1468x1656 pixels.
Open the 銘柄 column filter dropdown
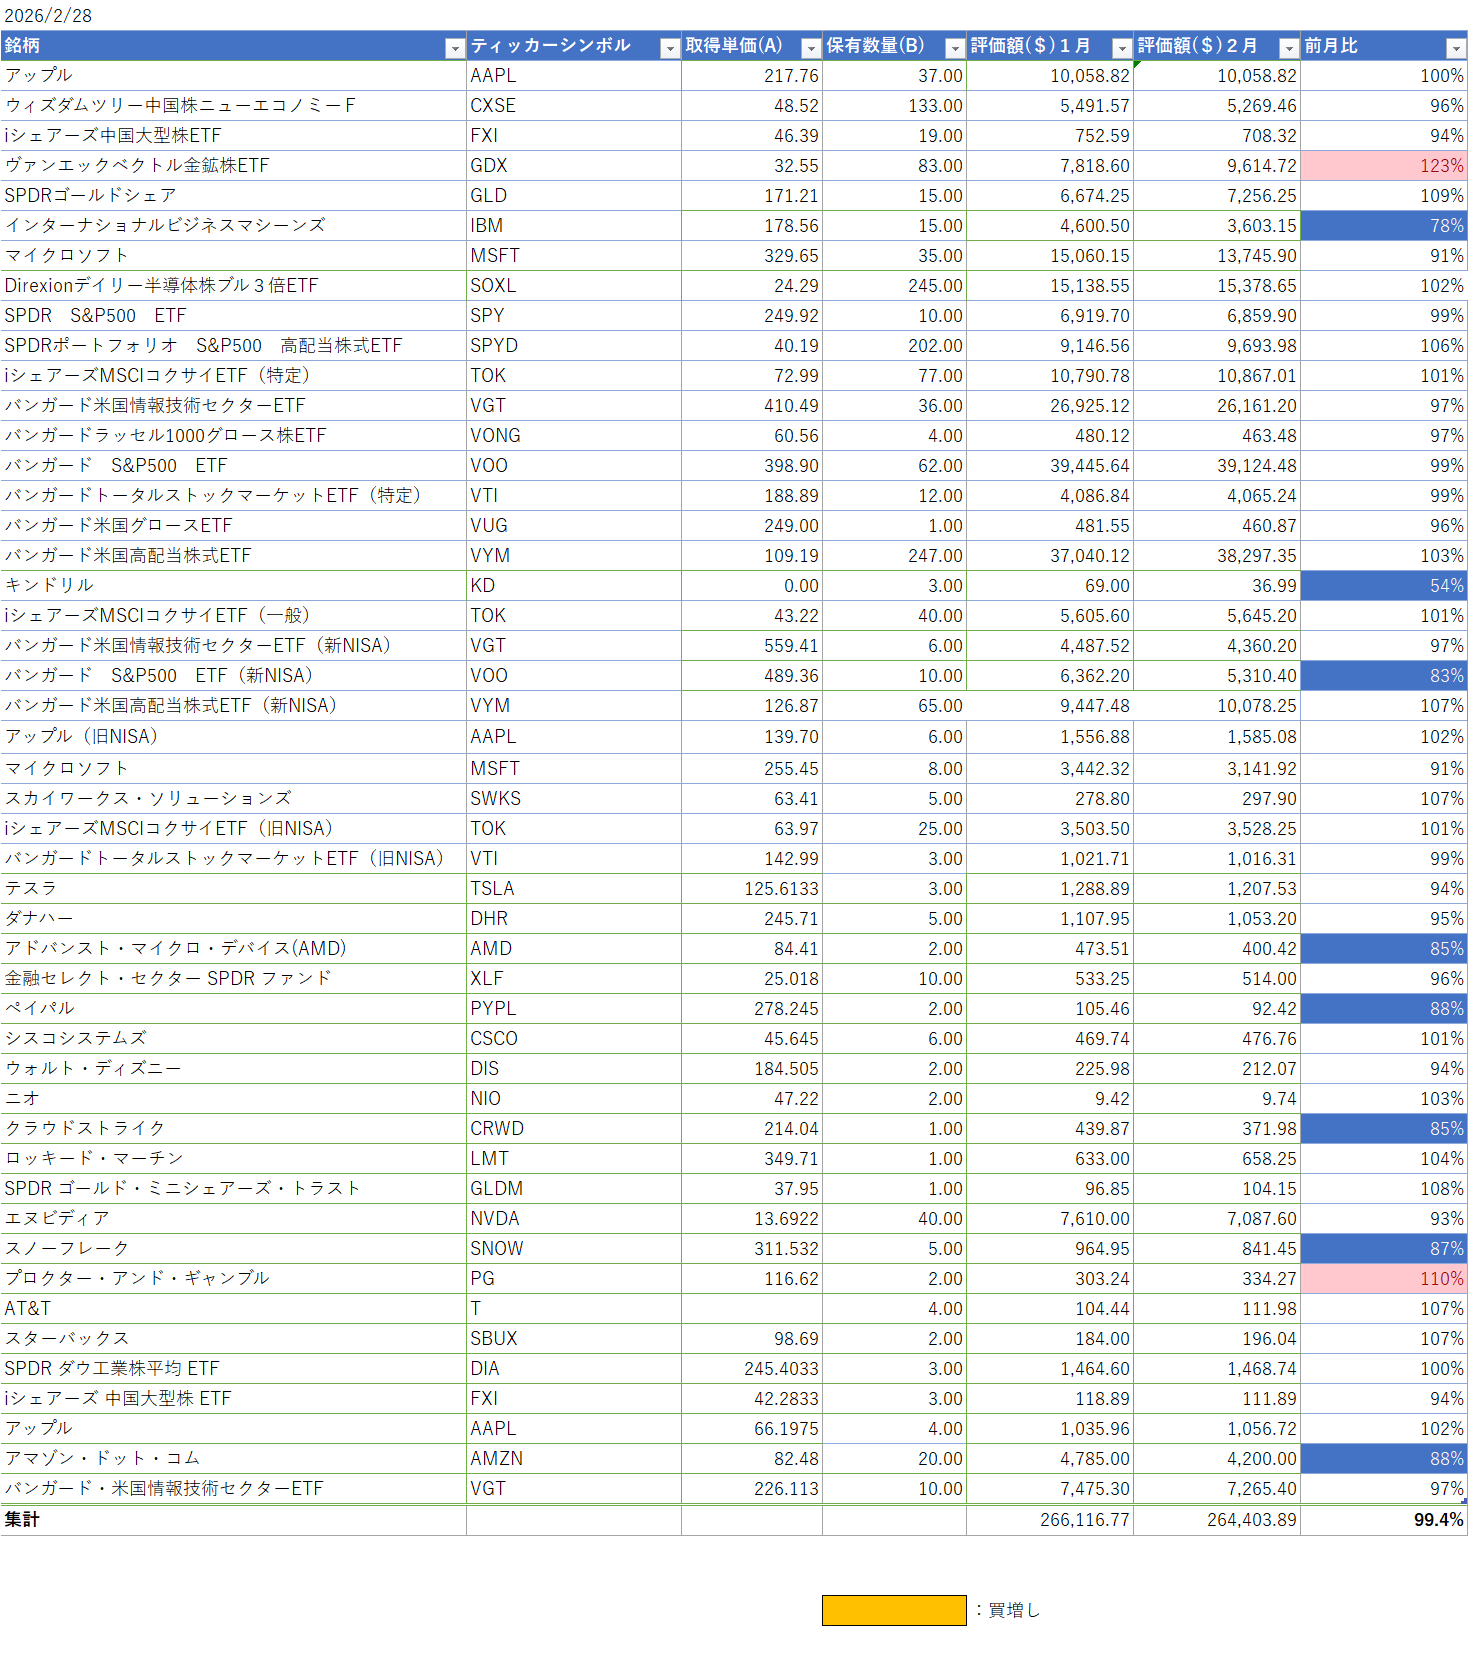[x=455, y=48]
